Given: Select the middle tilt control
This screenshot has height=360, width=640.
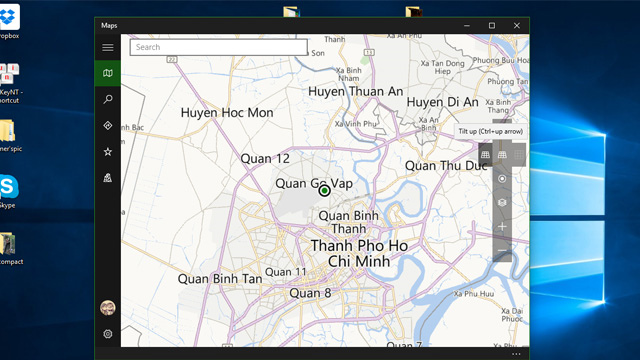Looking at the screenshot, I should coord(502,155).
